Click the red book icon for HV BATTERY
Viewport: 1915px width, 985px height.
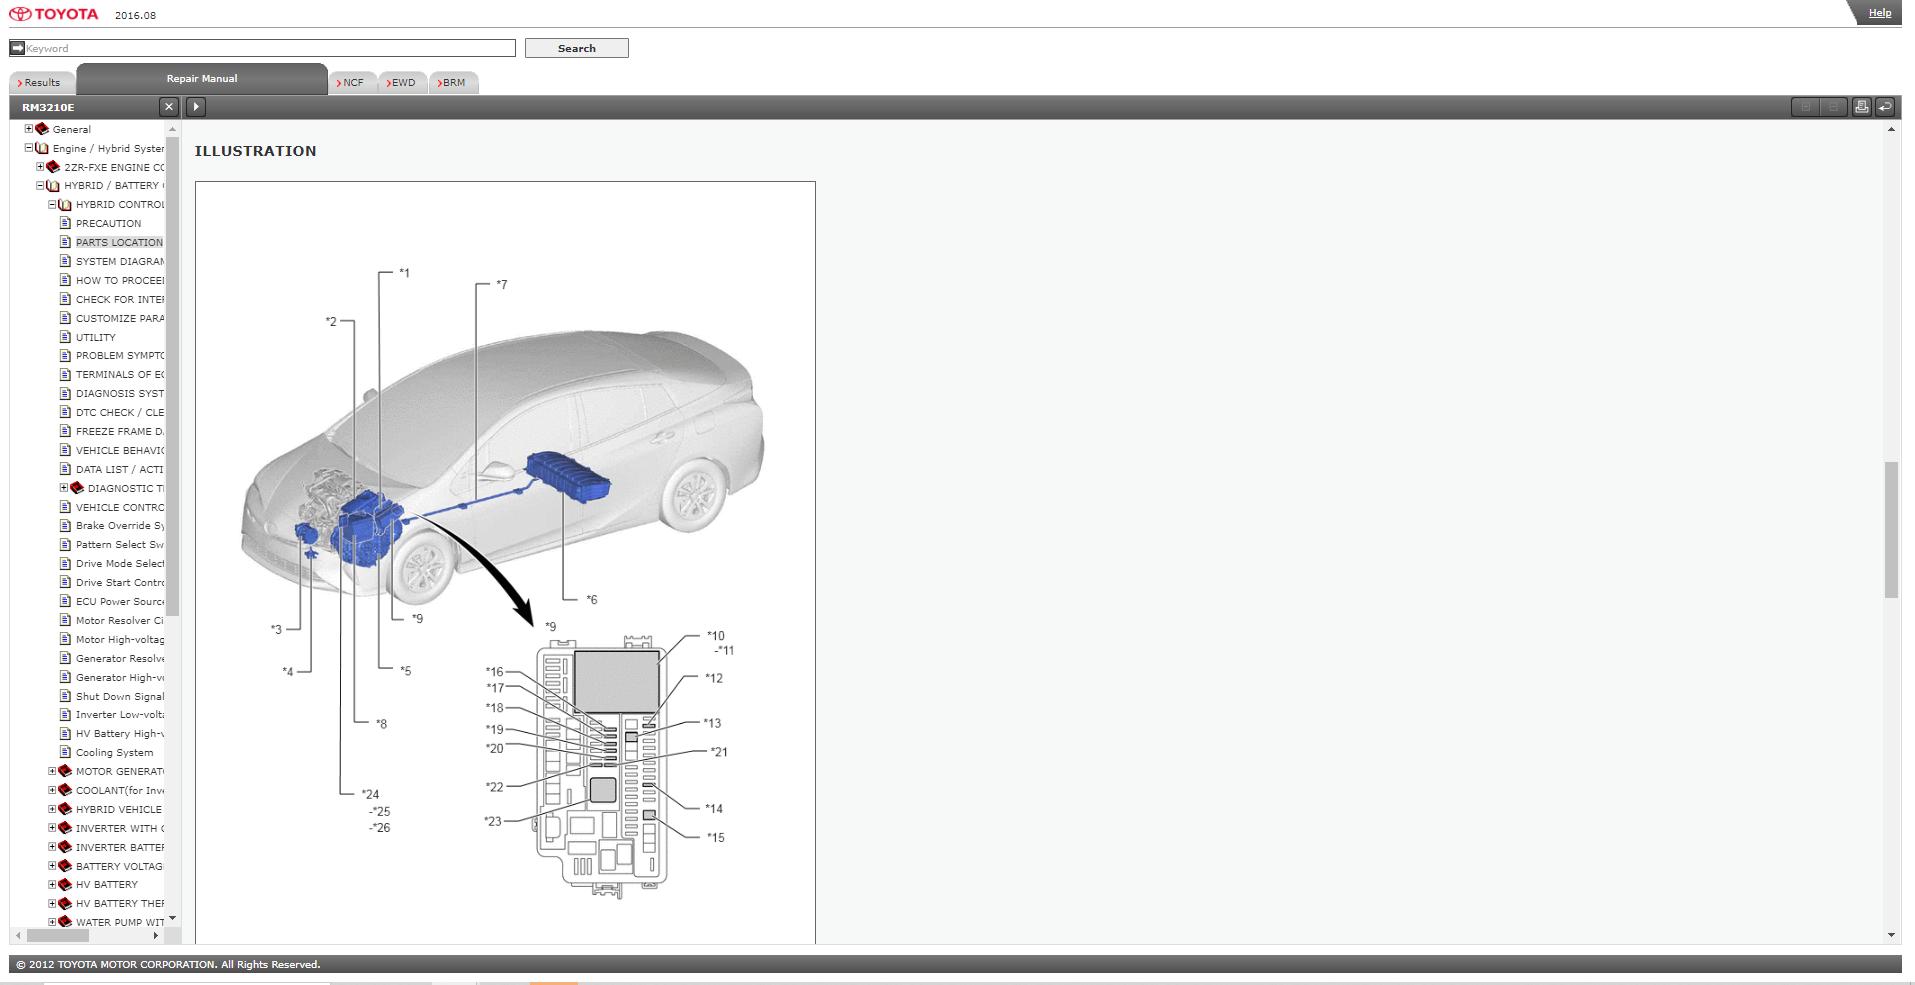[x=65, y=885]
